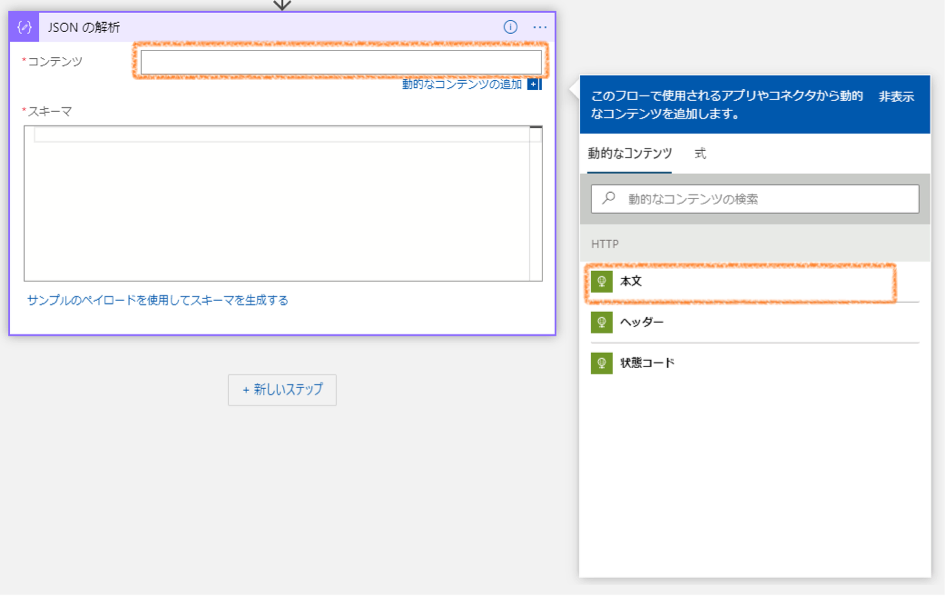Select ヘッダー from the HTTP list
The height and width of the screenshot is (596, 945).
click(755, 322)
